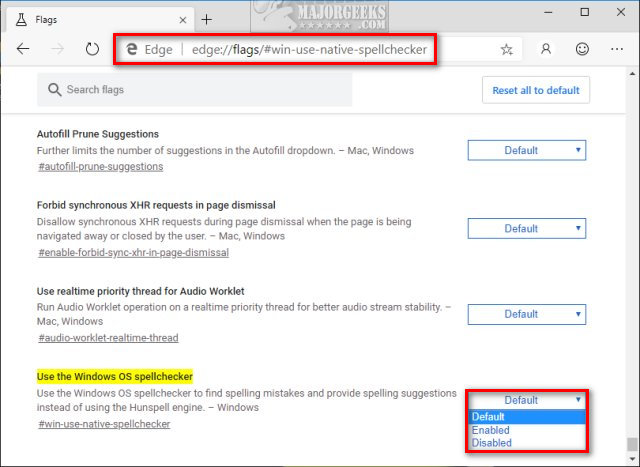Open the Settings and more ellipsis menu
640x467 pixels.
click(617, 49)
